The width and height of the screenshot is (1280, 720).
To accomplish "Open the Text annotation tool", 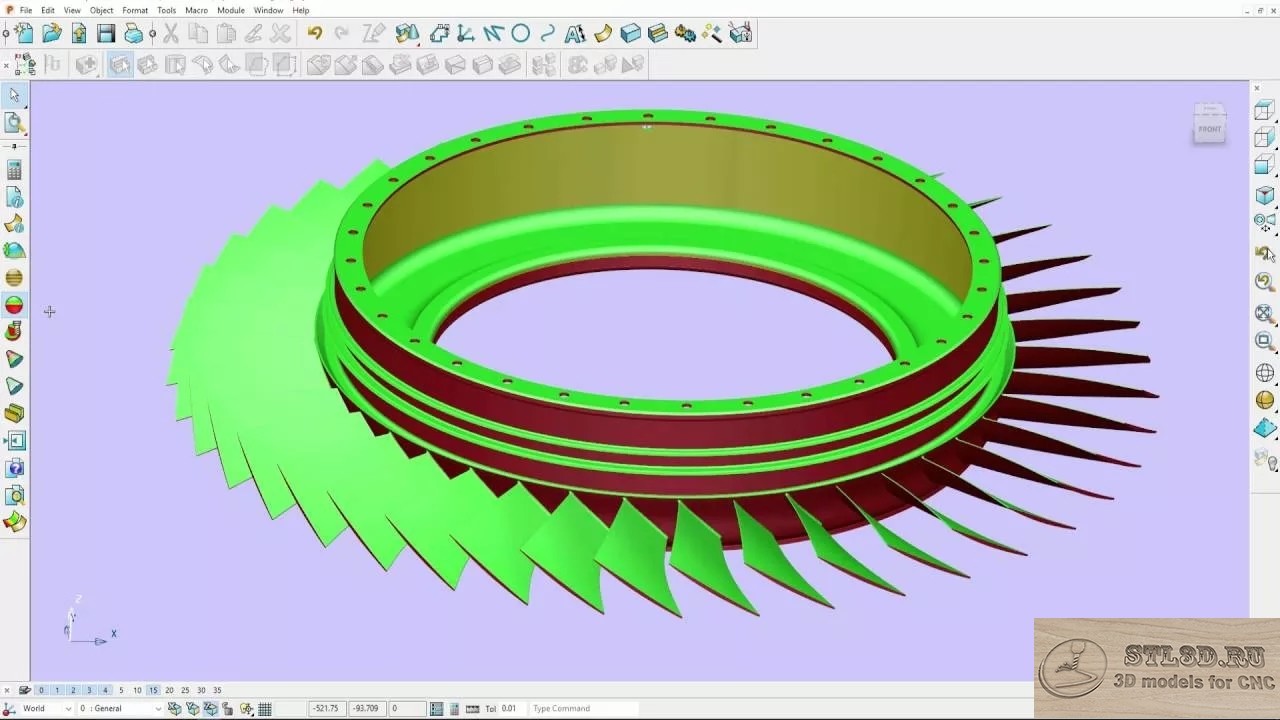I will click(x=575, y=34).
